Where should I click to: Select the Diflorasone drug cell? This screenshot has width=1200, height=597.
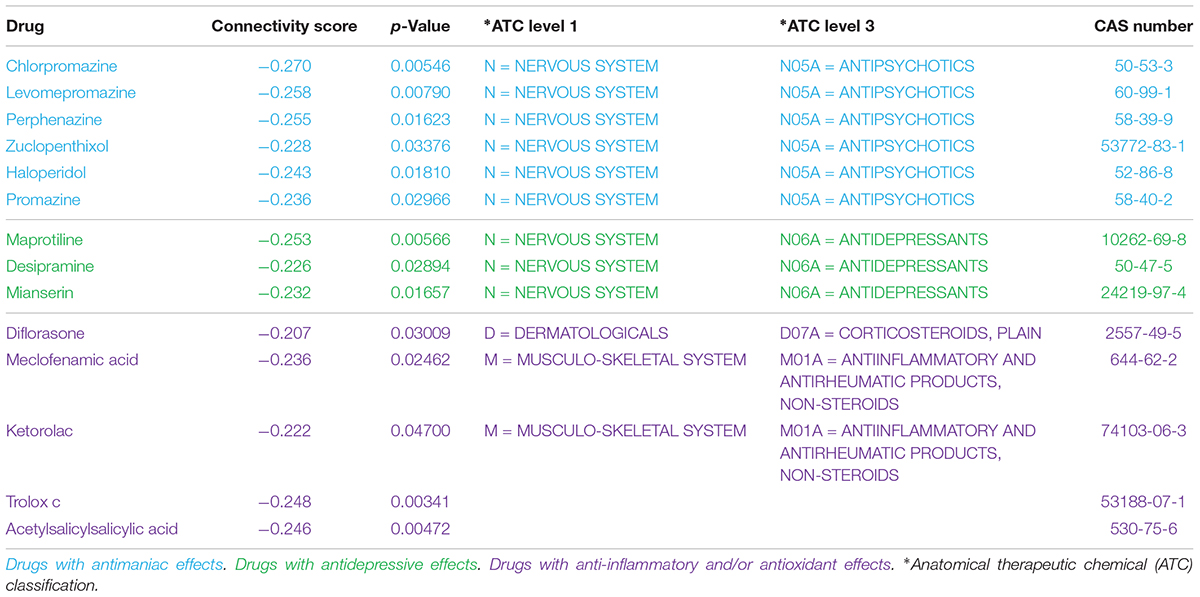click(x=47, y=333)
